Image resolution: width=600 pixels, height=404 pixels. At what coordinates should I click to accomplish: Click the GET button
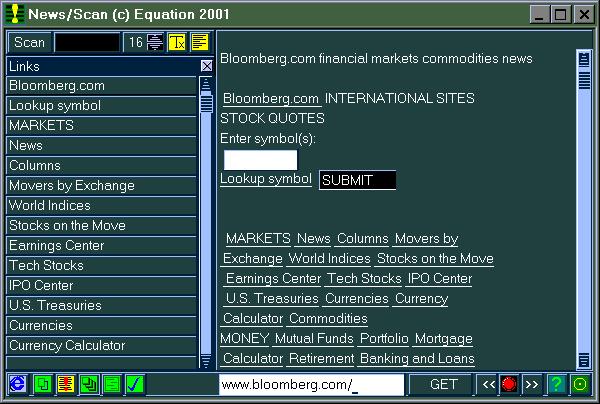tap(443, 384)
